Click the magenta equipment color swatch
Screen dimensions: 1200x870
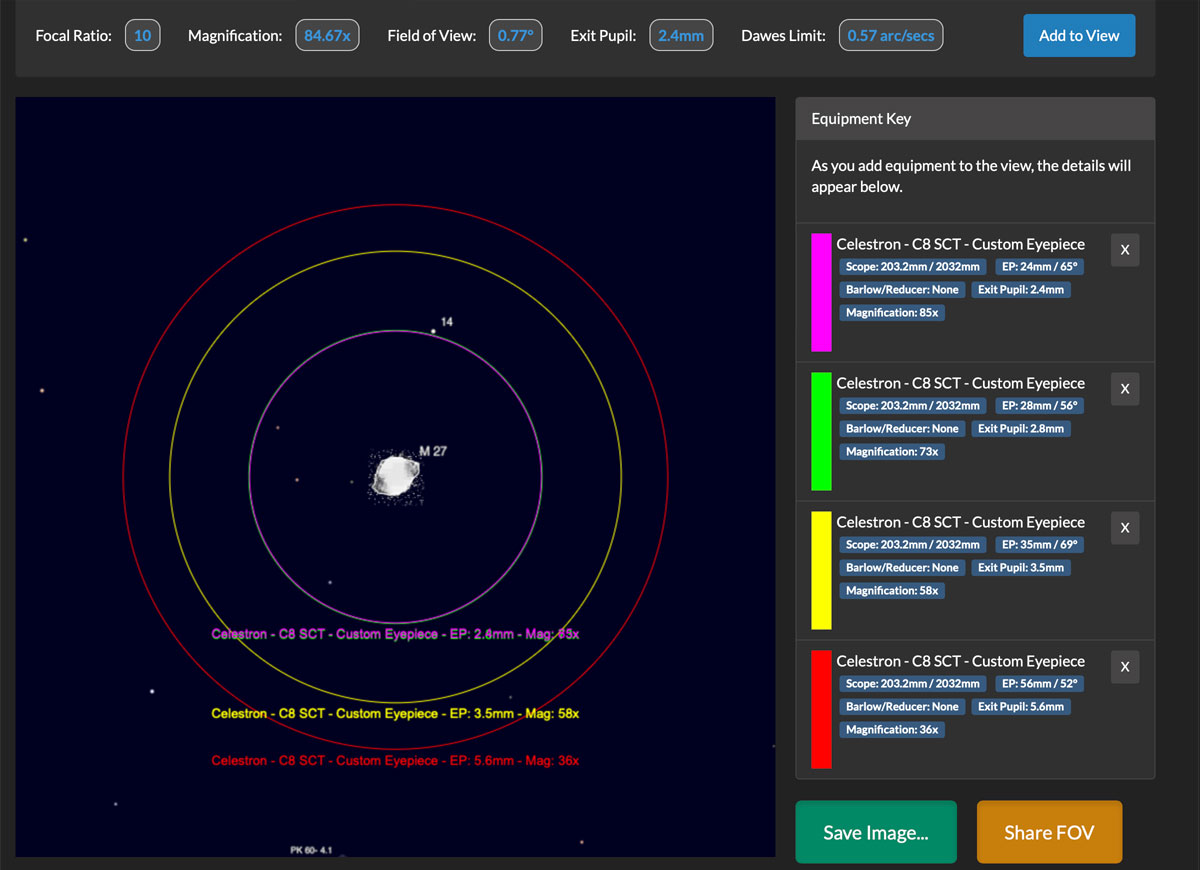click(821, 292)
